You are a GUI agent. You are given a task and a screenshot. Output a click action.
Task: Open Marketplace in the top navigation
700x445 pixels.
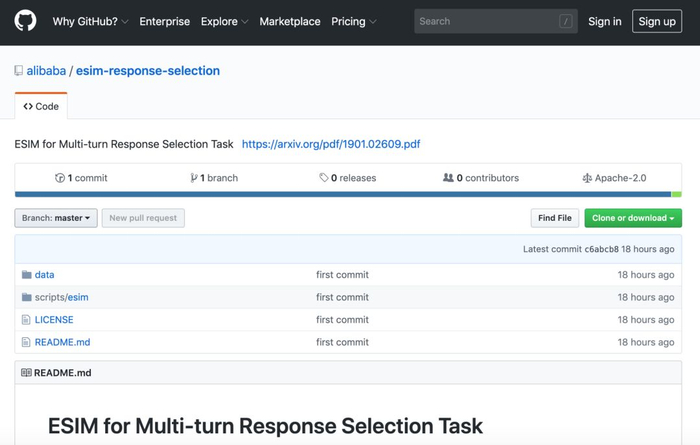(290, 21)
